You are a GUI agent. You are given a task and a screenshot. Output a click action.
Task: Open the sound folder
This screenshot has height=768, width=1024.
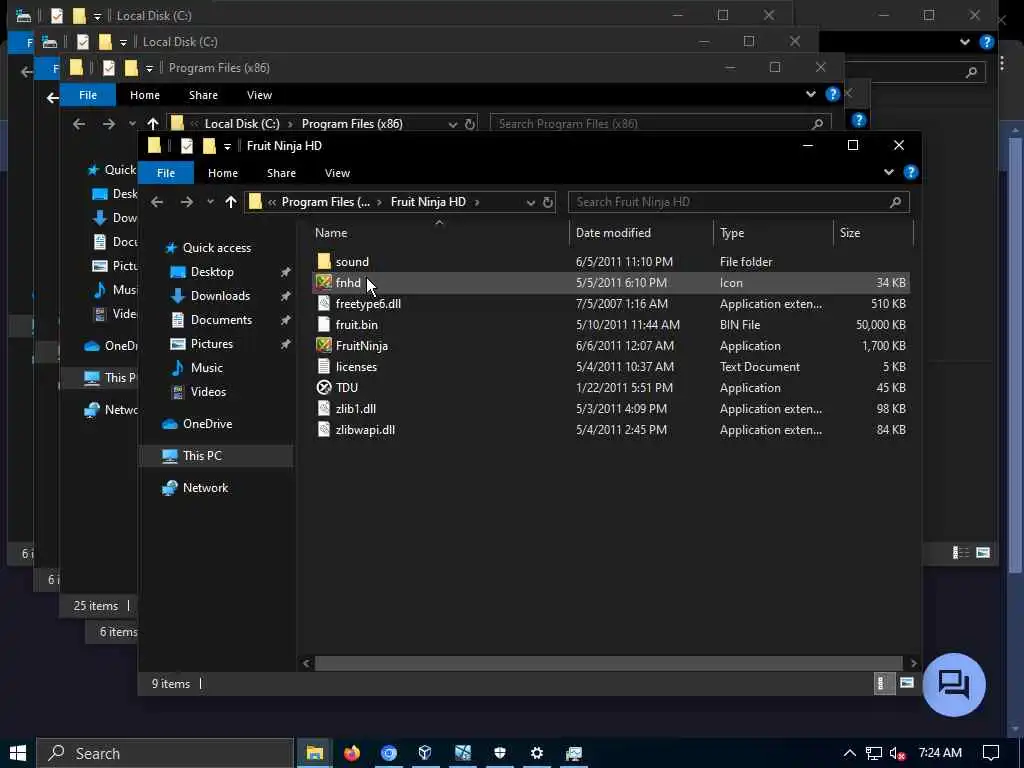[x=352, y=262]
